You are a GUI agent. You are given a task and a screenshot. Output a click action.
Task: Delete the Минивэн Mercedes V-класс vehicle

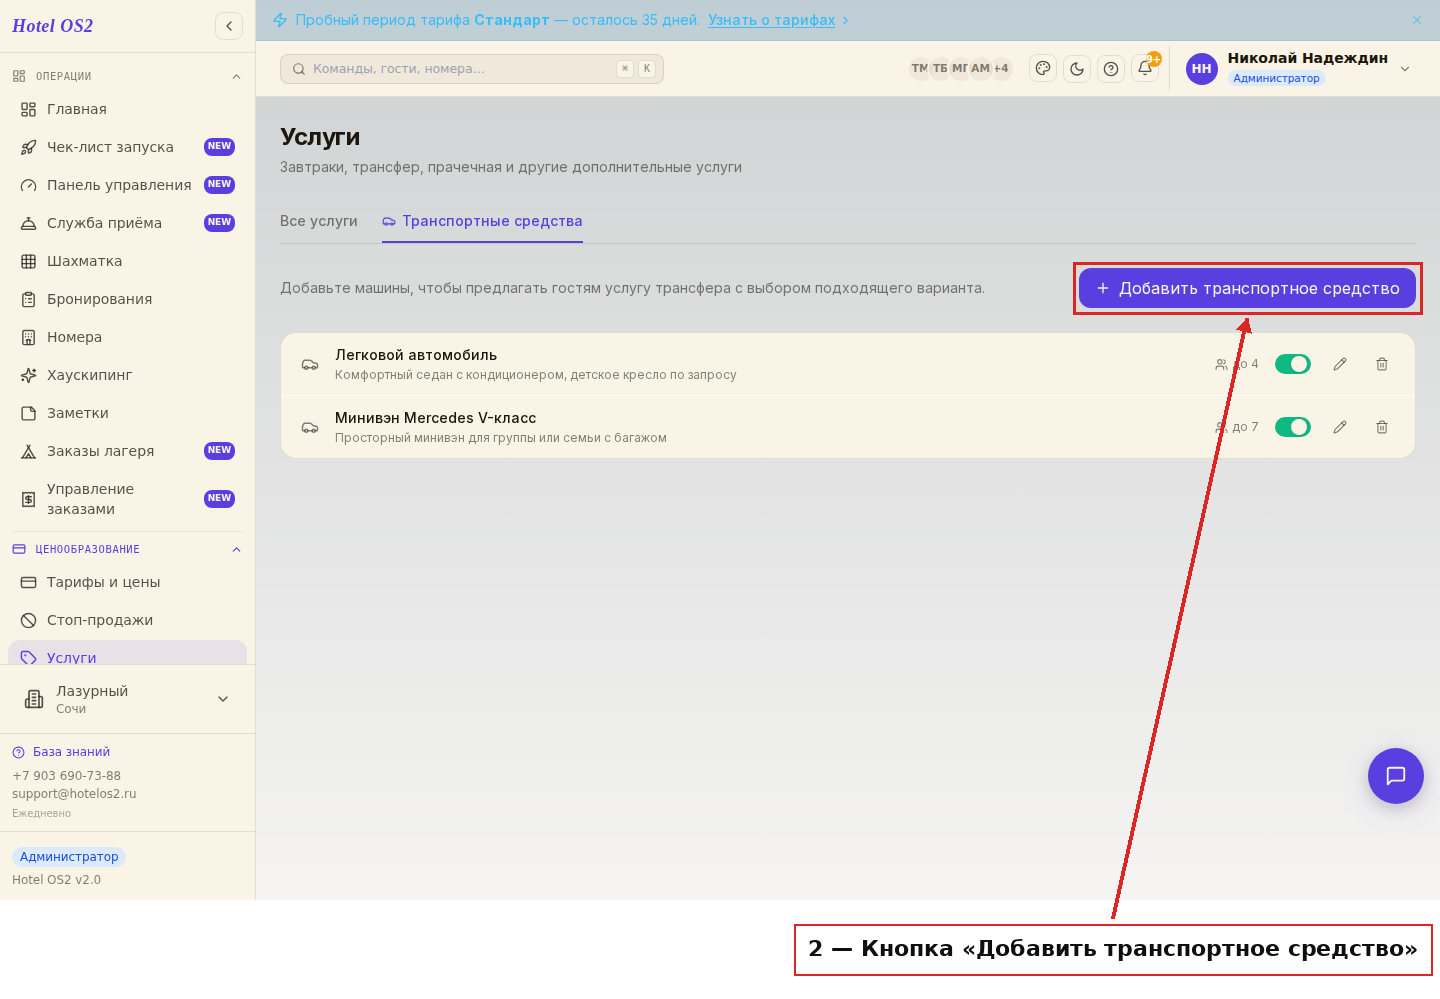pyautogui.click(x=1382, y=427)
